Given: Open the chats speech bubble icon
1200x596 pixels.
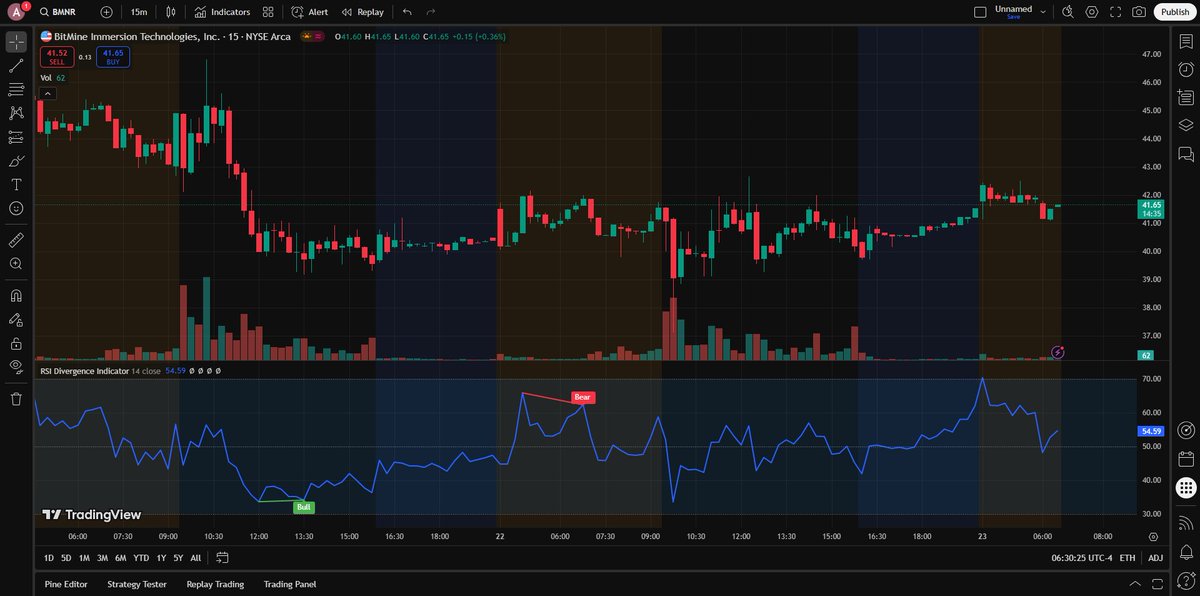Looking at the screenshot, I should tap(1186, 154).
